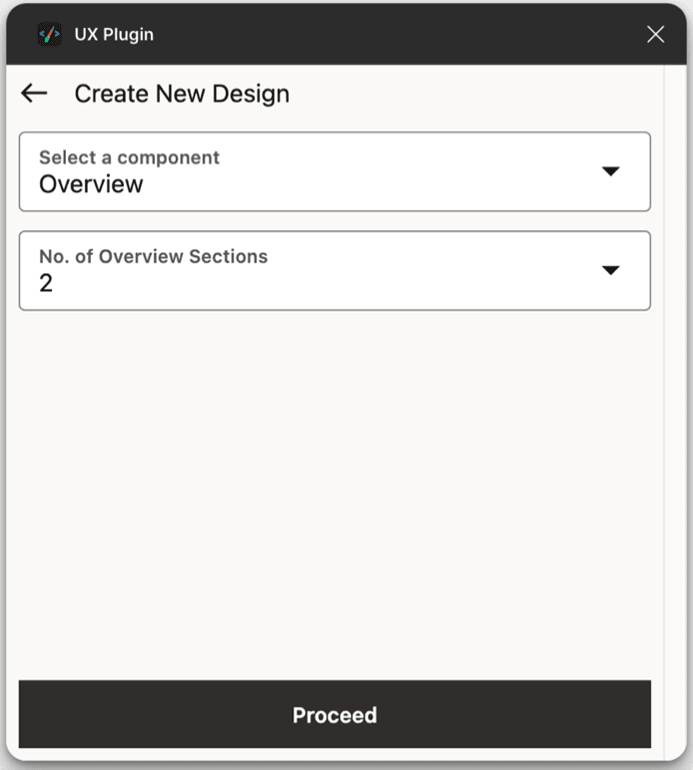Click empty space in the dark title bar
Viewport: 693px width, 770px height.
point(400,35)
